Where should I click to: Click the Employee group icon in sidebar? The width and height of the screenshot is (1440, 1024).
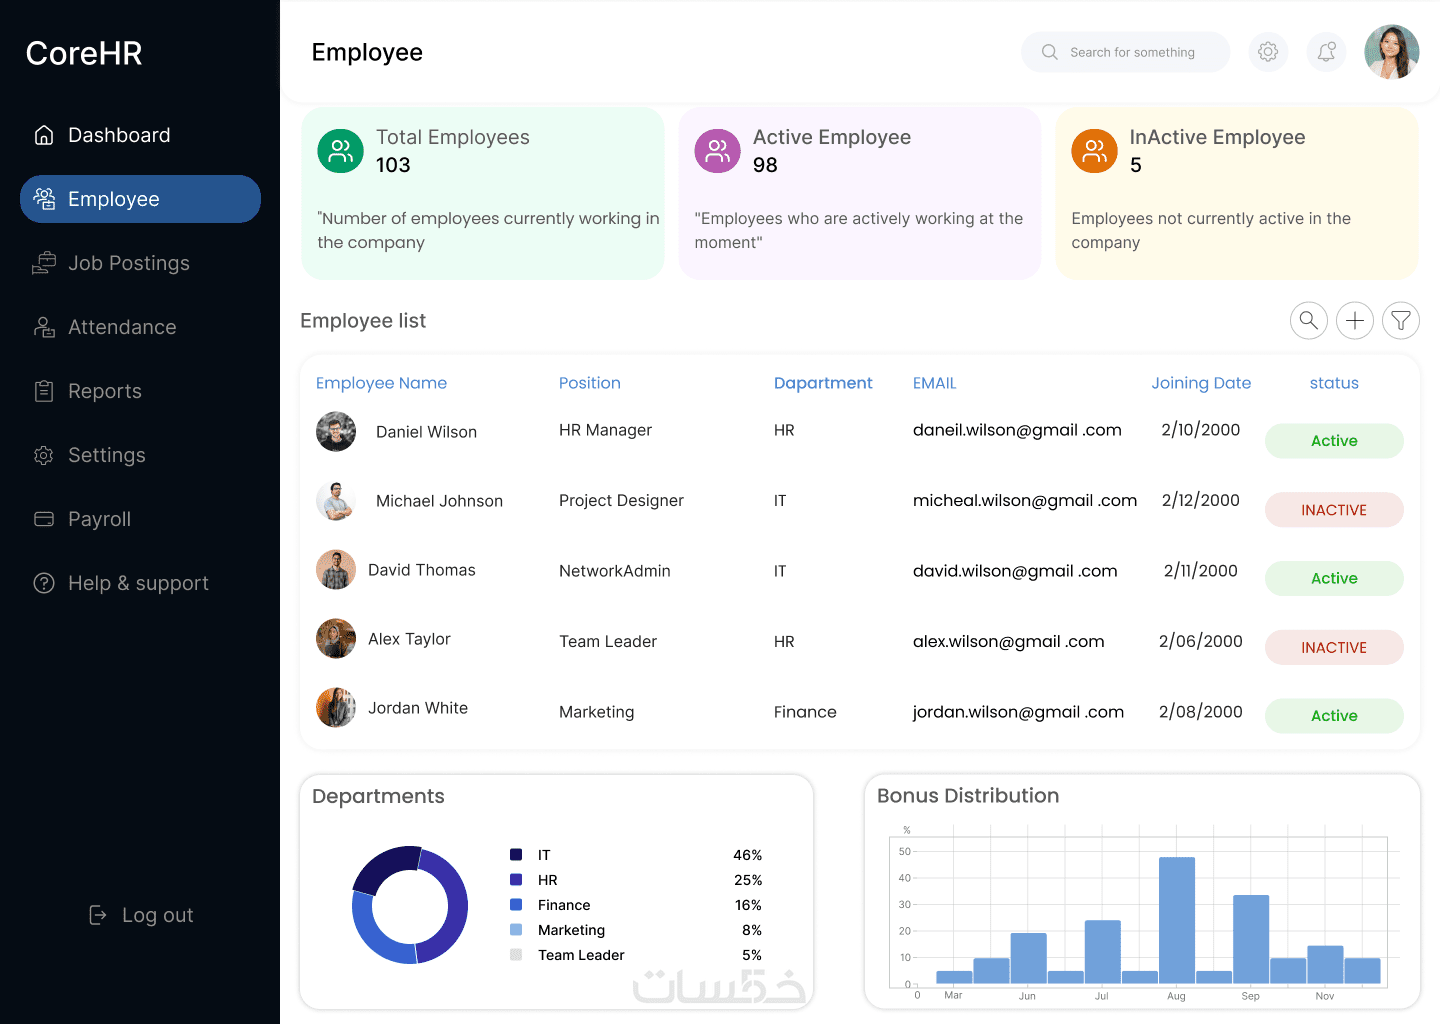(x=44, y=199)
